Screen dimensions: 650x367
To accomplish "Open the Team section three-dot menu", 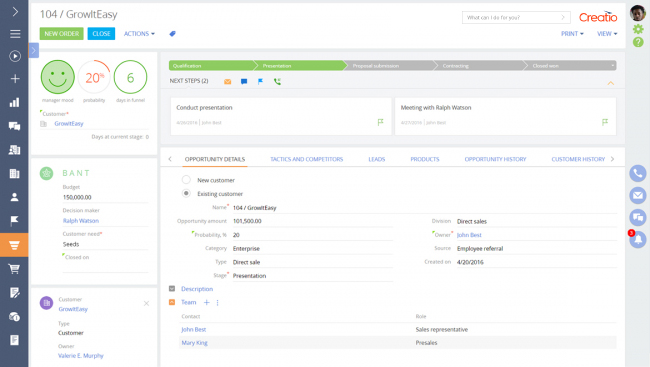I will [218, 303].
